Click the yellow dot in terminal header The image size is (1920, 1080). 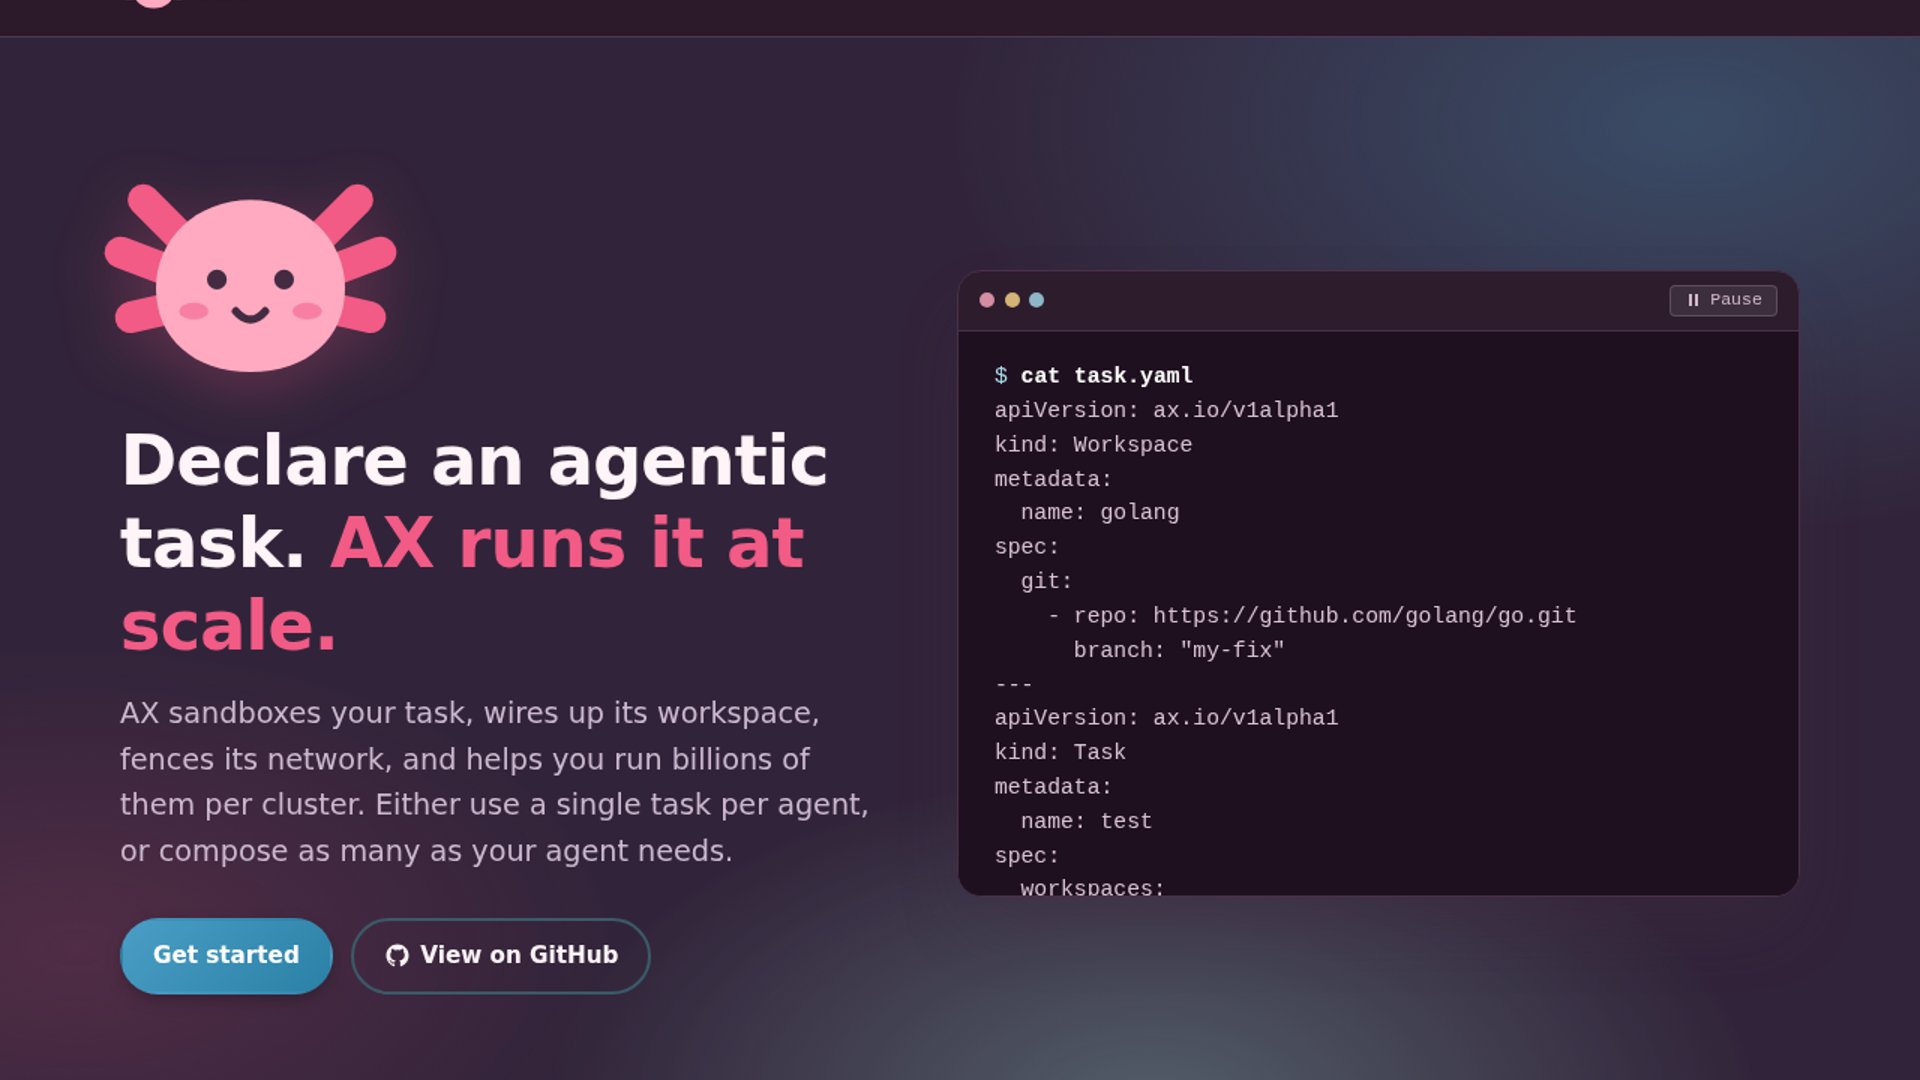coord(1012,300)
